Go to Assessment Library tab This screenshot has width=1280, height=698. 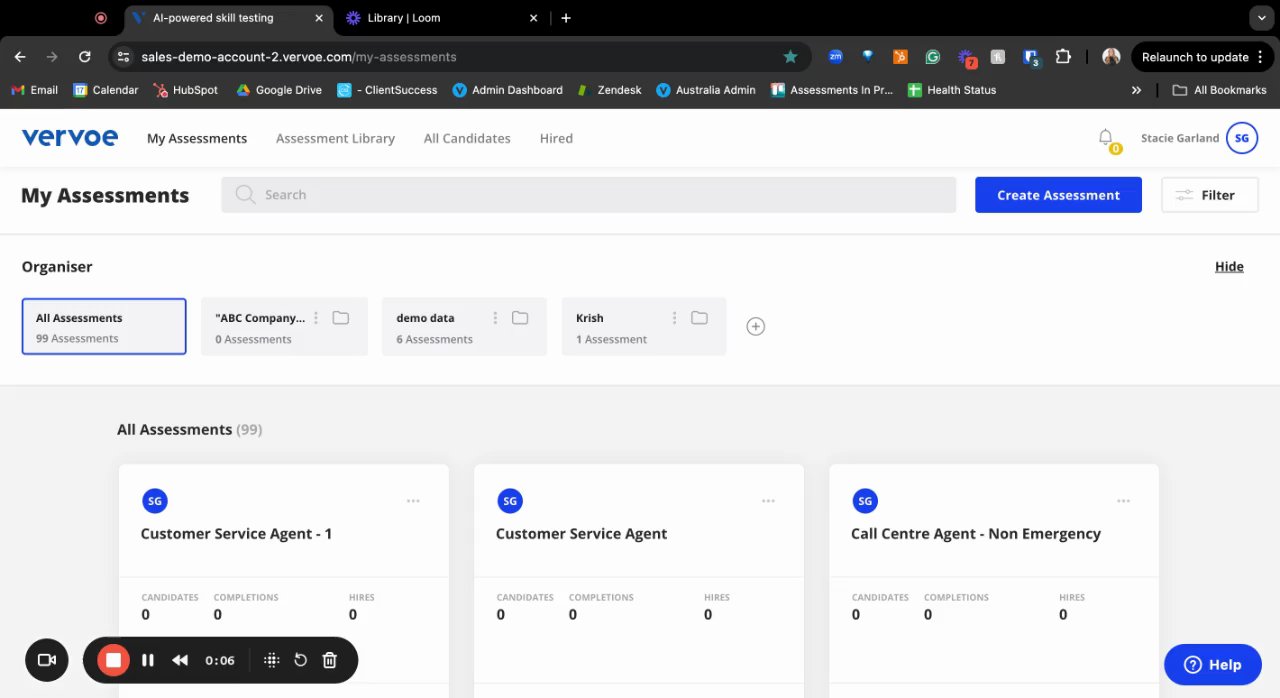(x=335, y=138)
